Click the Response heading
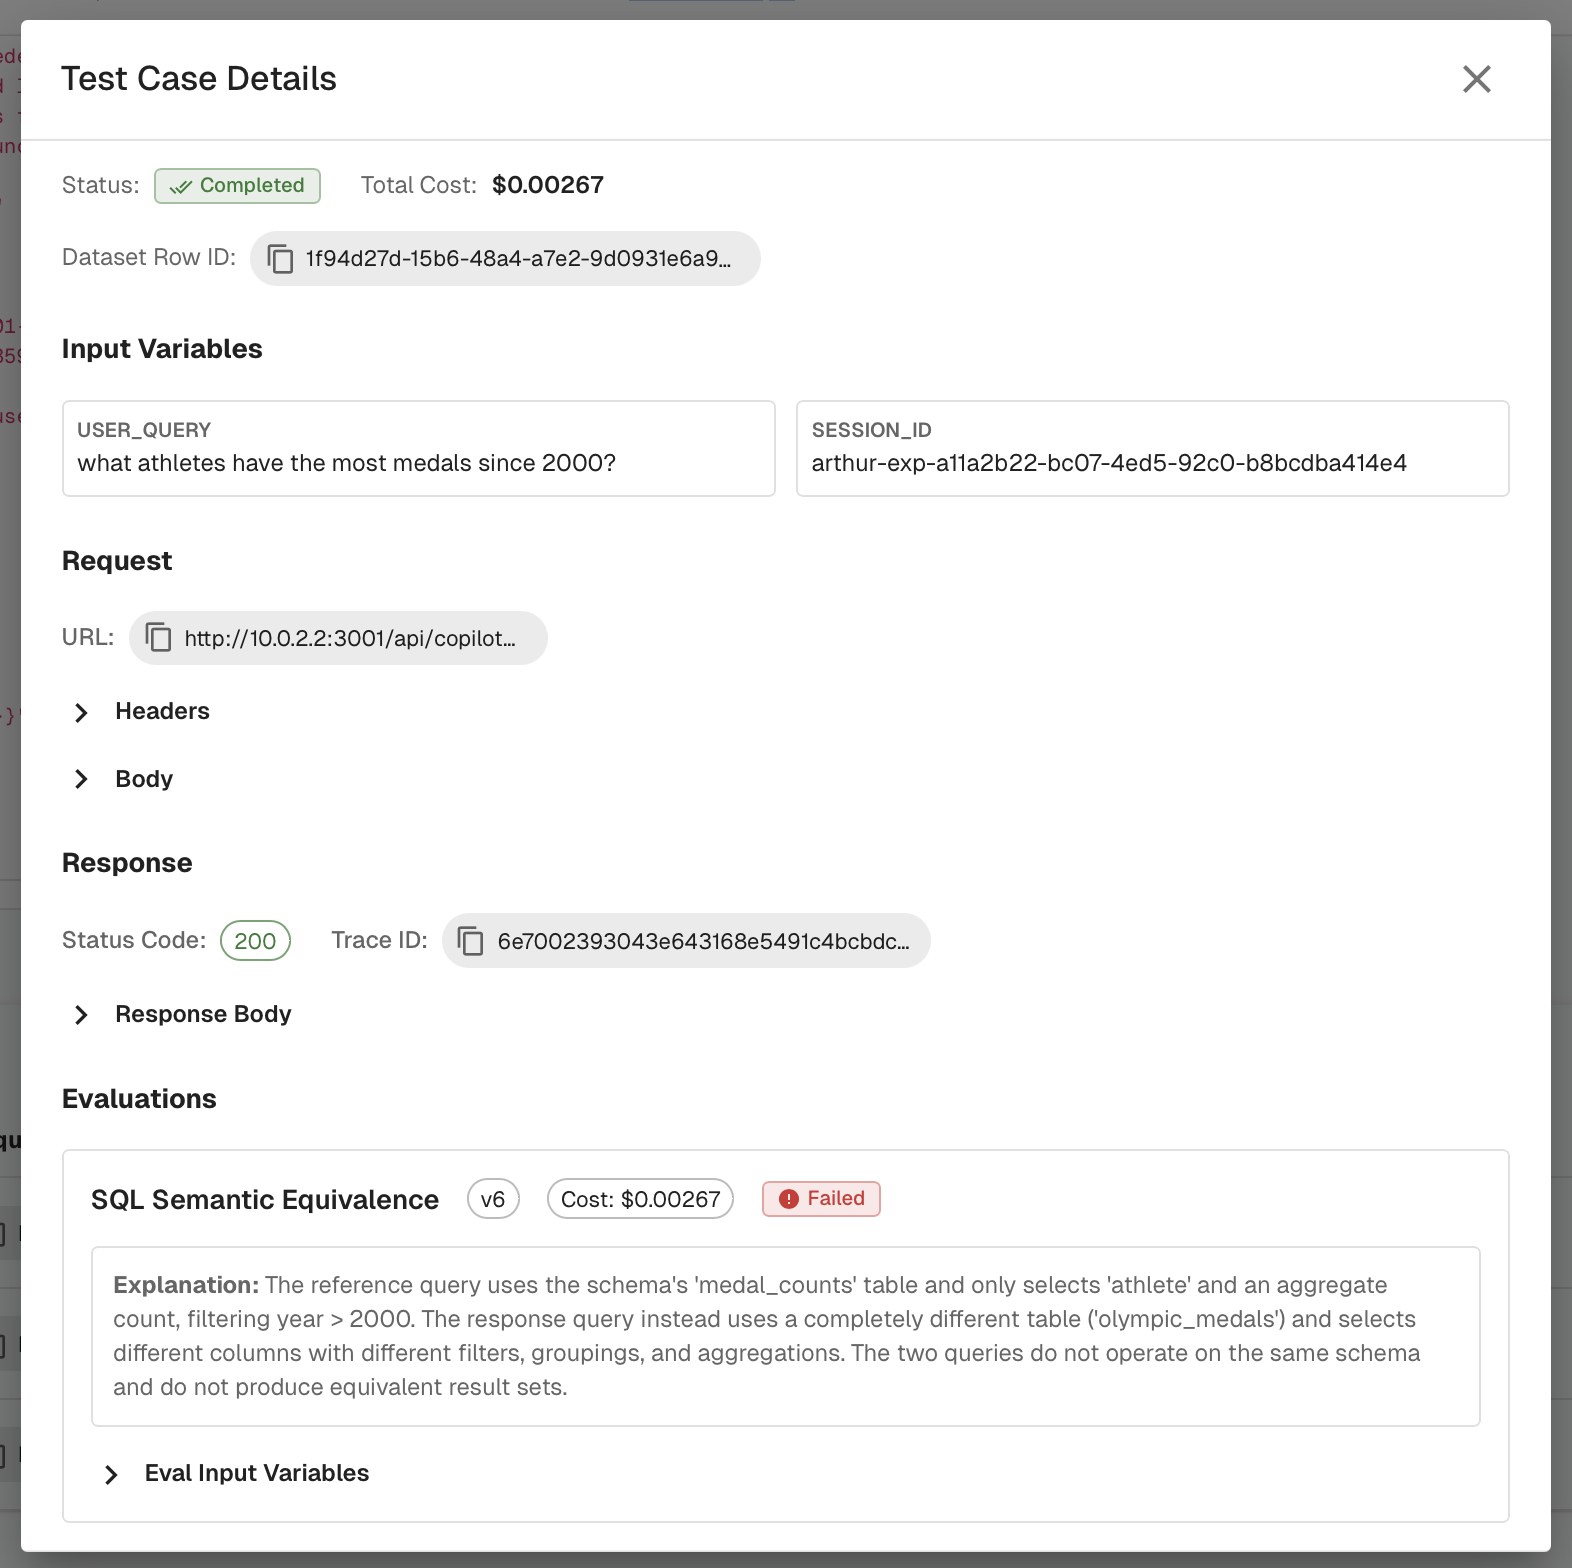The width and height of the screenshot is (1572, 1568). click(127, 863)
